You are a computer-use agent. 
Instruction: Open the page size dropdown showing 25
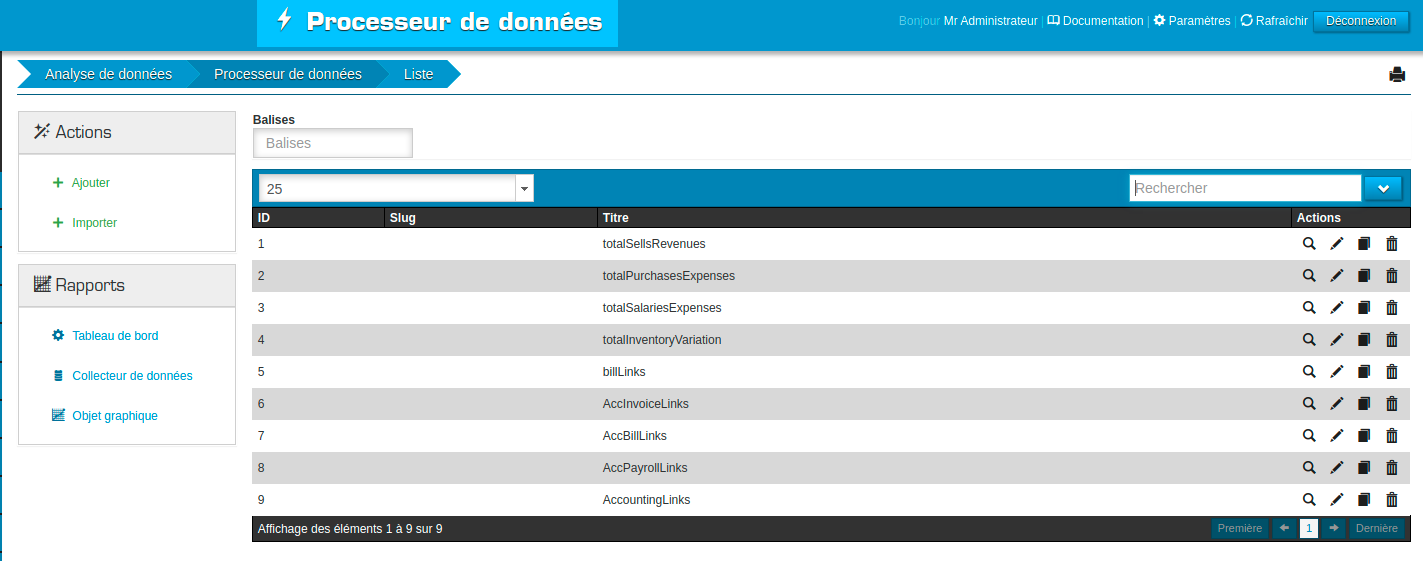[x=396, y=188]
